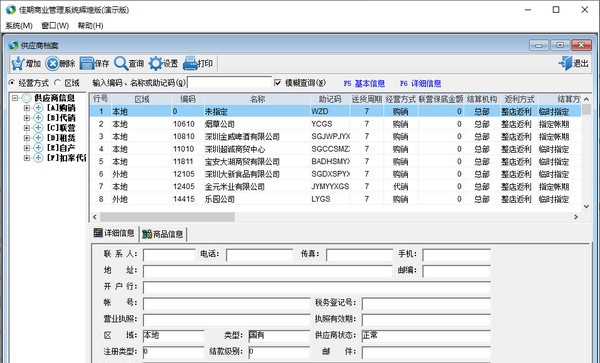Open the 帮助(H) menu
The image size is (600, 363).
tap(90, 26)
